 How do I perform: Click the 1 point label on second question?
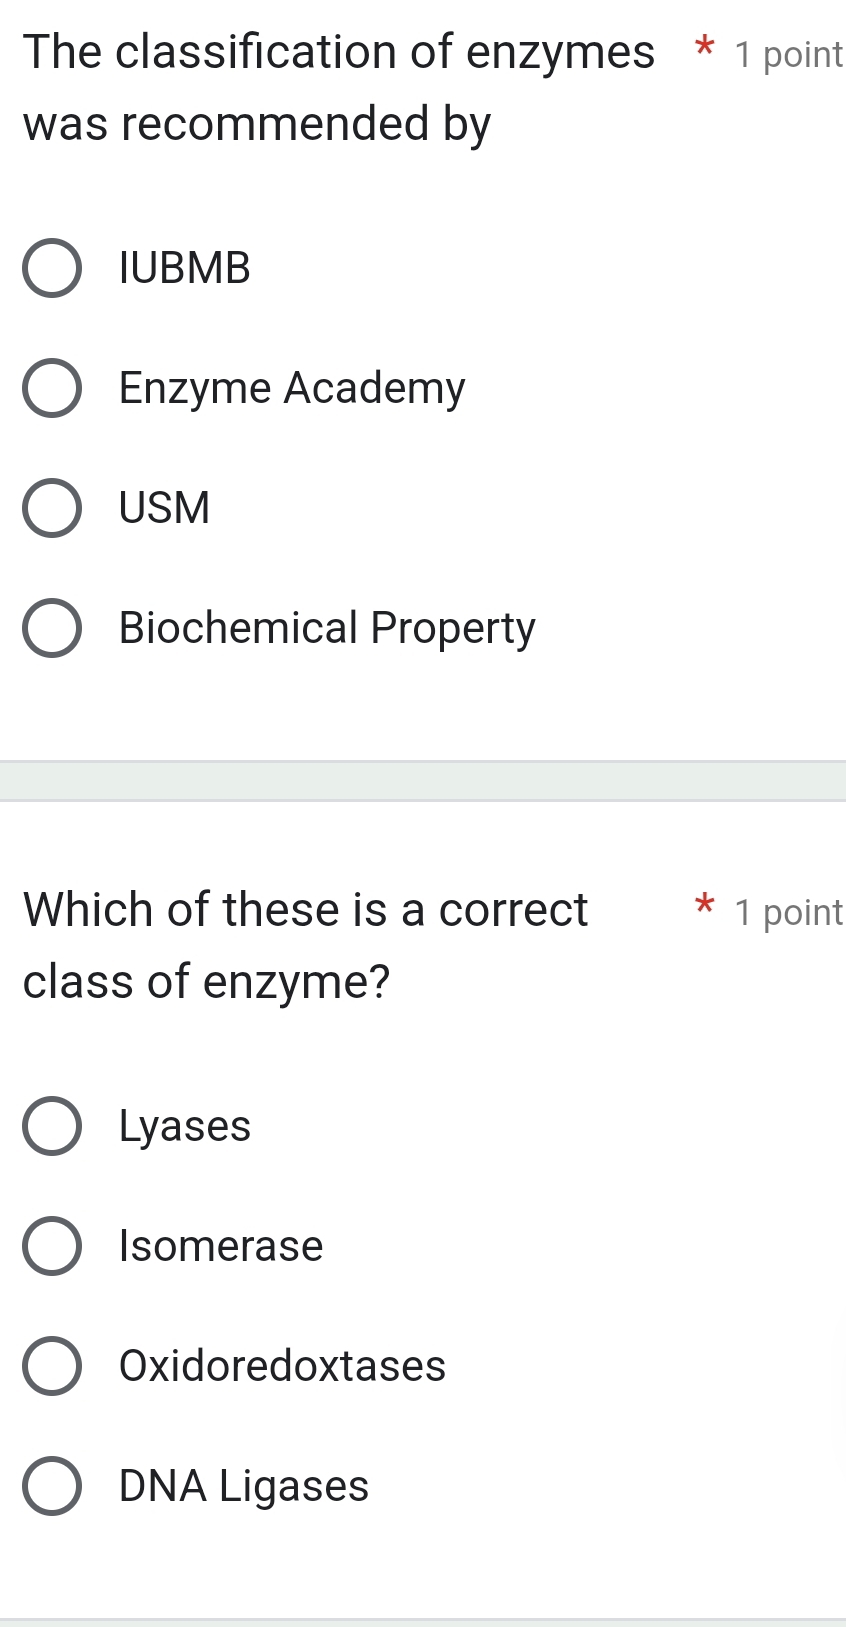point(788,912)
